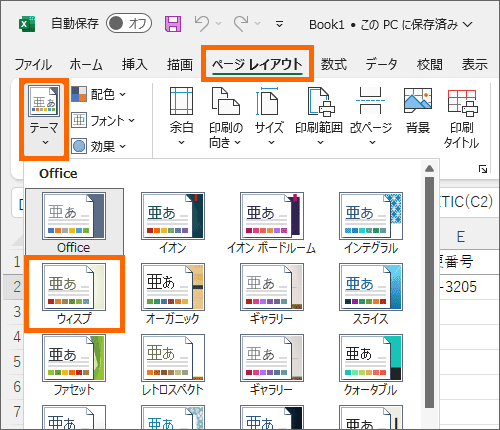Click the 背景 background button
The height and width of the screenshot is (430, 500).
click(418, 111)
